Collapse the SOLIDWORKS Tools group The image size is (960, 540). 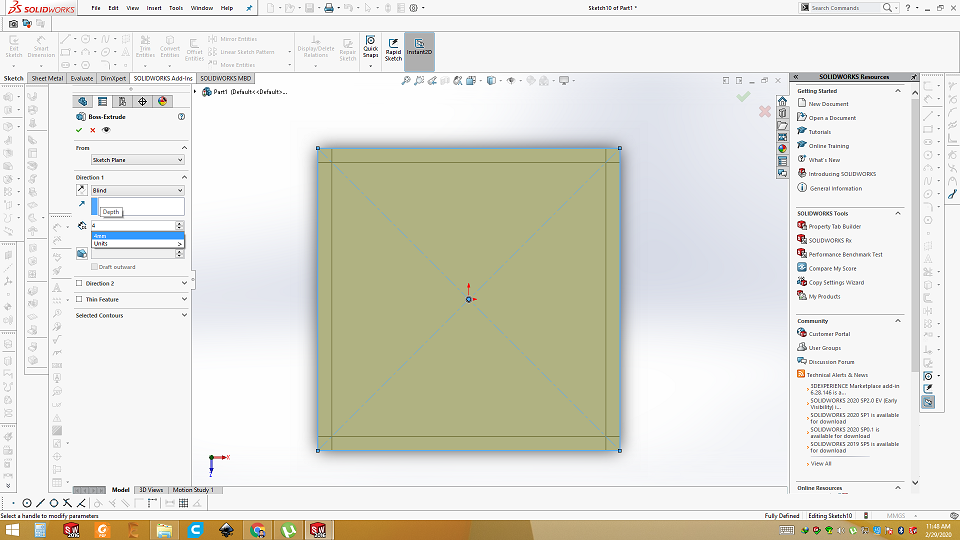click(x=898, y=213)
